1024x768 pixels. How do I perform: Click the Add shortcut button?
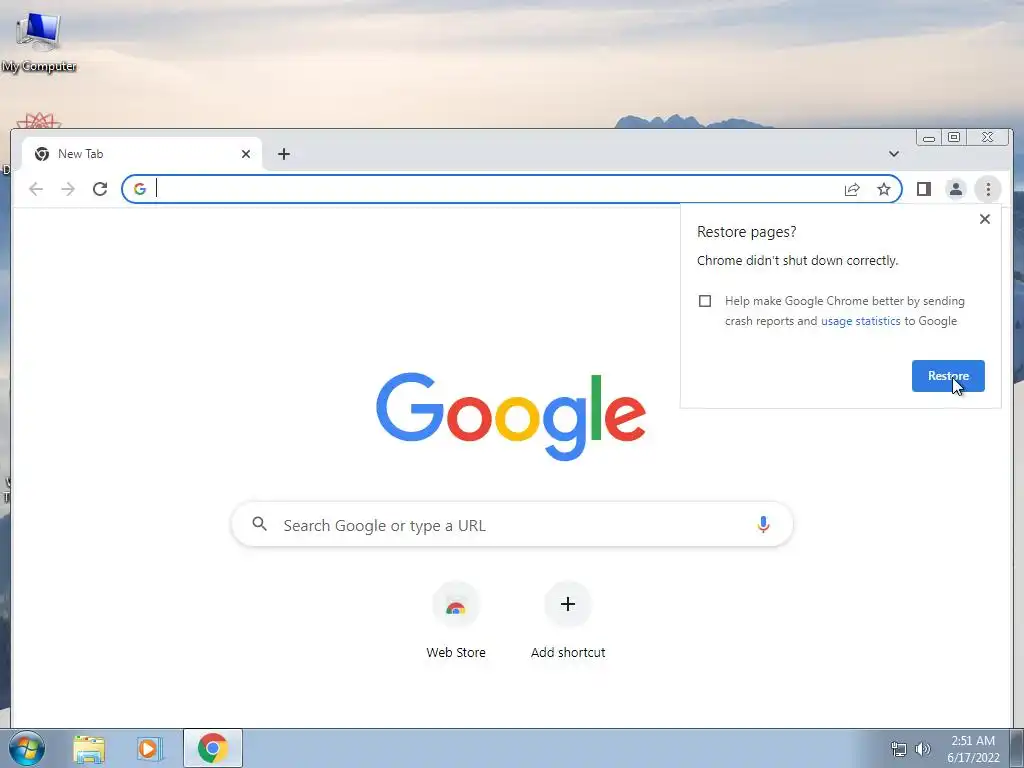568,620
